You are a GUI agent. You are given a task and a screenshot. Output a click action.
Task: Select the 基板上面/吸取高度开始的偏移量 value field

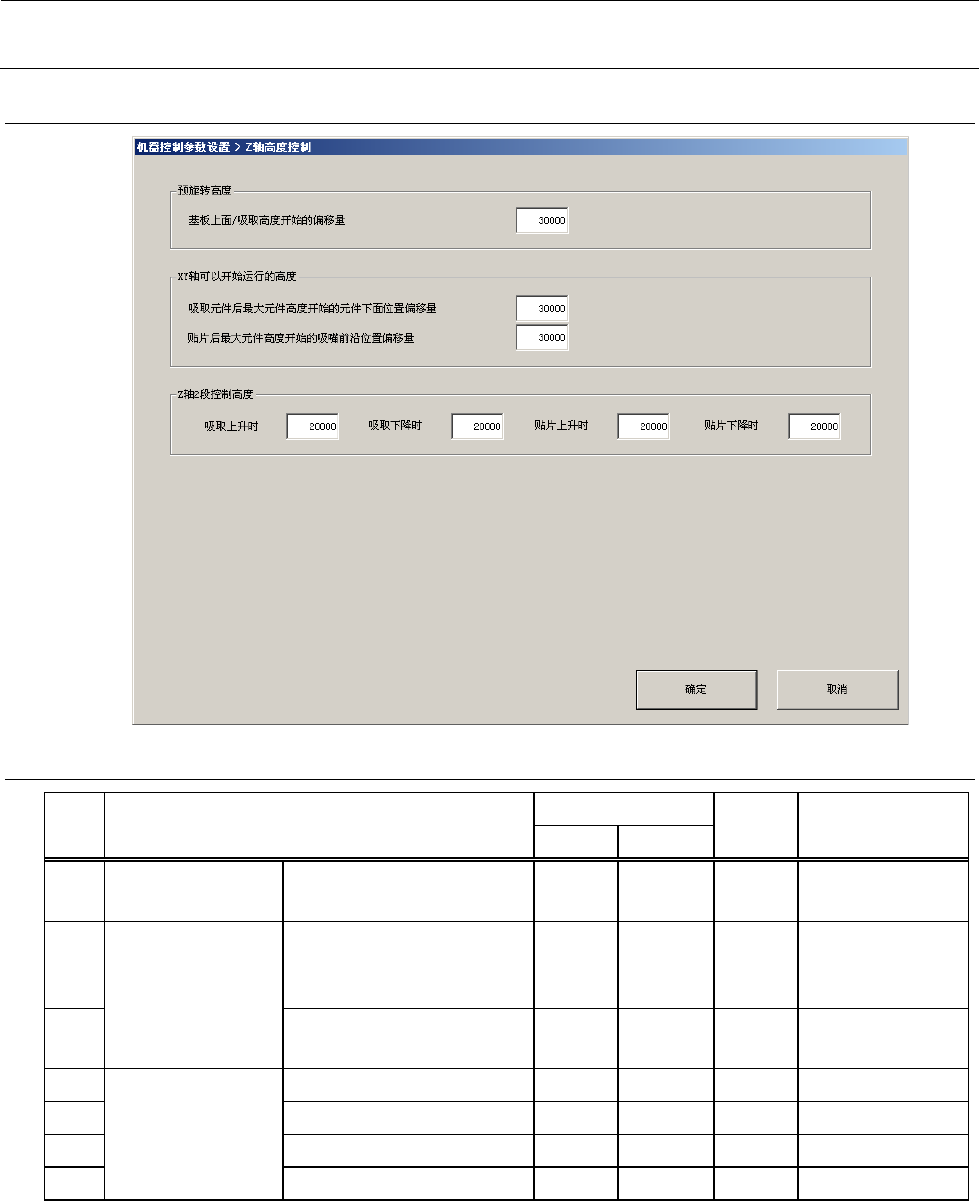click(542, 220)
